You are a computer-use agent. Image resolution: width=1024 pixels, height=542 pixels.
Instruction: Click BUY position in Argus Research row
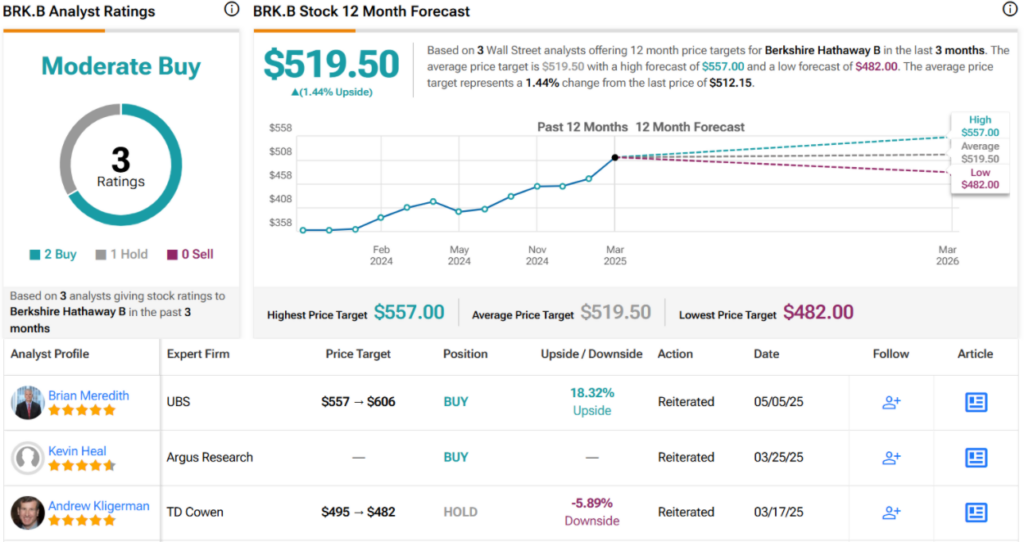tap(456, 458)
